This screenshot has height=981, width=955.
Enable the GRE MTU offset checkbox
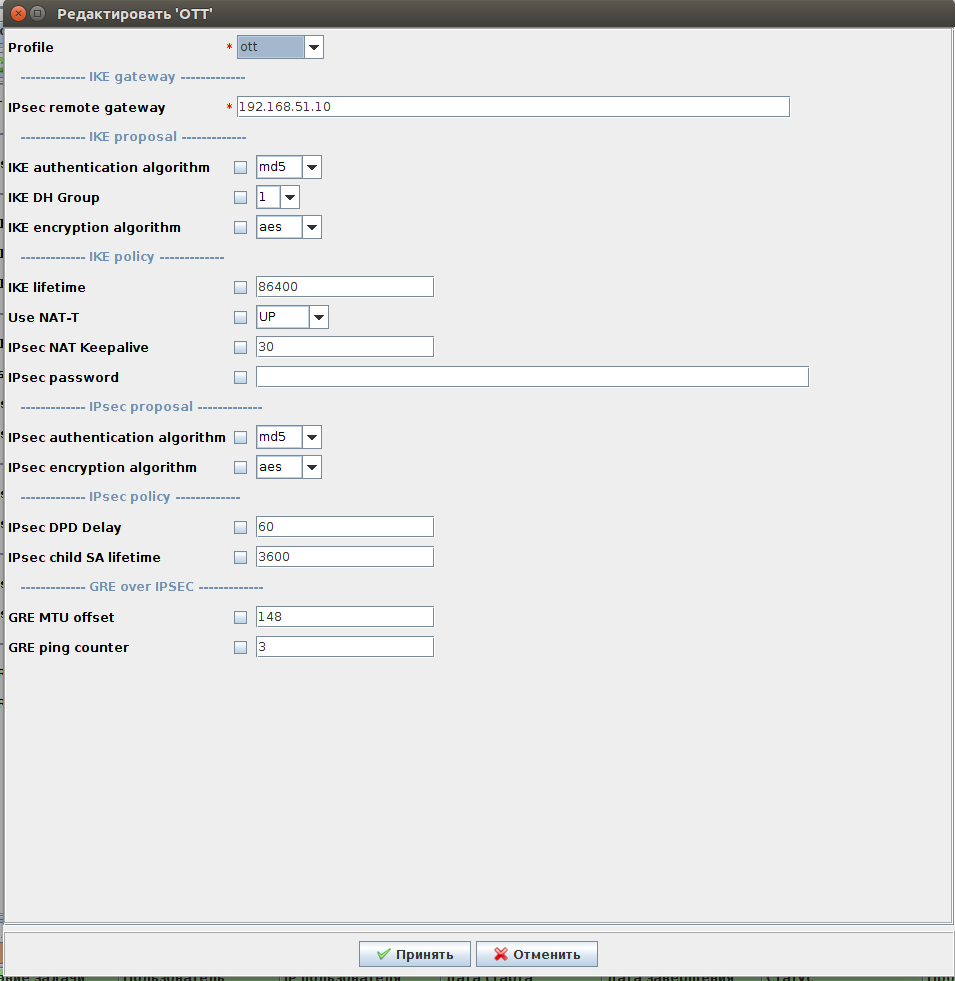(240, 618)
